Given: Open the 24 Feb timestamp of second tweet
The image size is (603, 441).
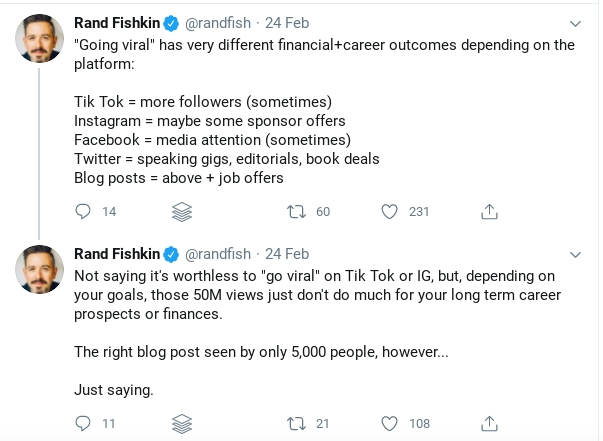Looking at the screenshot, I should point(287,253).
